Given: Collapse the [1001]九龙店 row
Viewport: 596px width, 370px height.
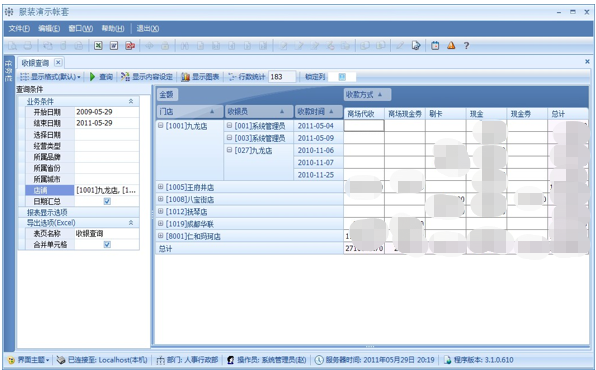Looking at the screenshot, I should click(x=160, y=125).
